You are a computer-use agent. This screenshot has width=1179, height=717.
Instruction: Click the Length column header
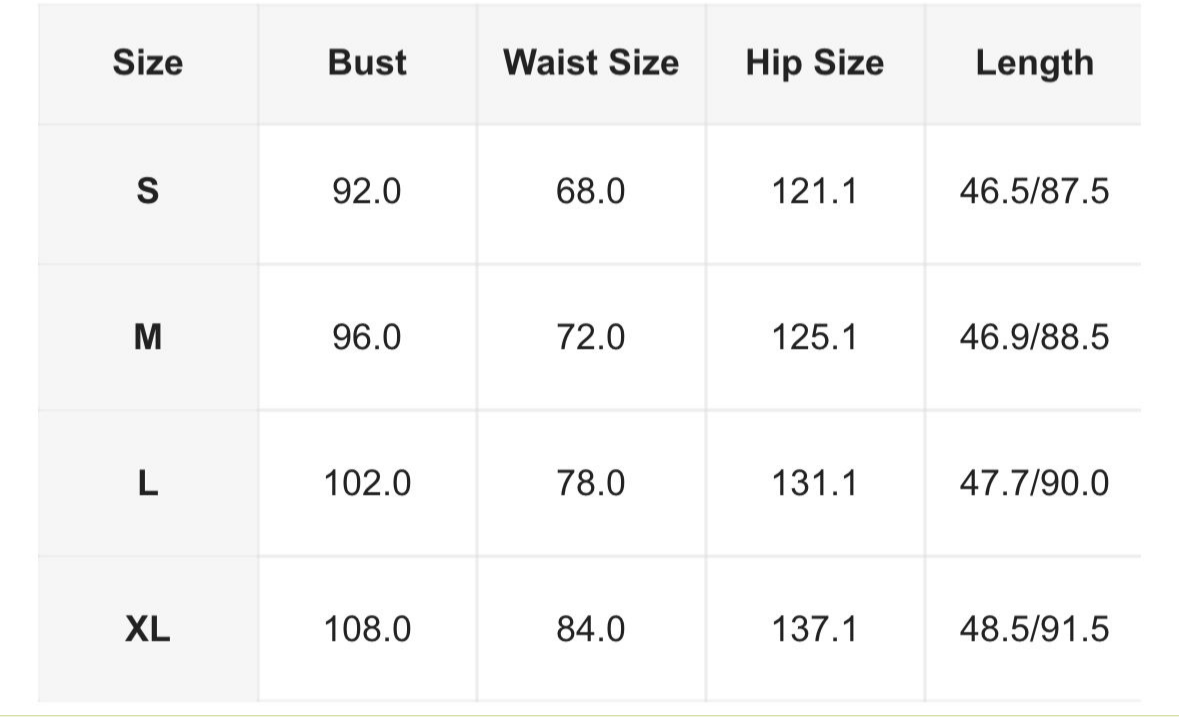pyautogui.click(x=1035, y=62)
